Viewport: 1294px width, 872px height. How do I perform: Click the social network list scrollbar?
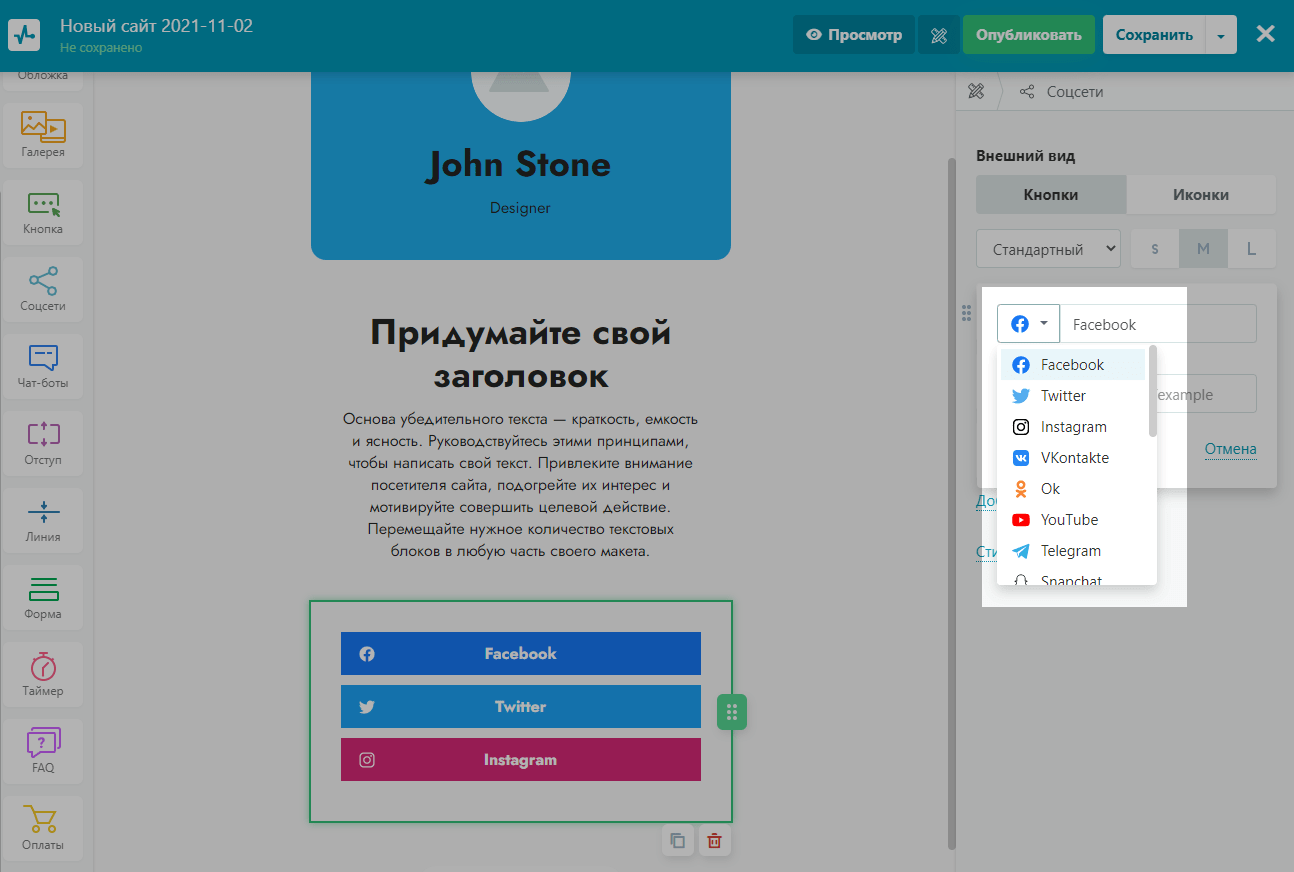(1152, 392)
